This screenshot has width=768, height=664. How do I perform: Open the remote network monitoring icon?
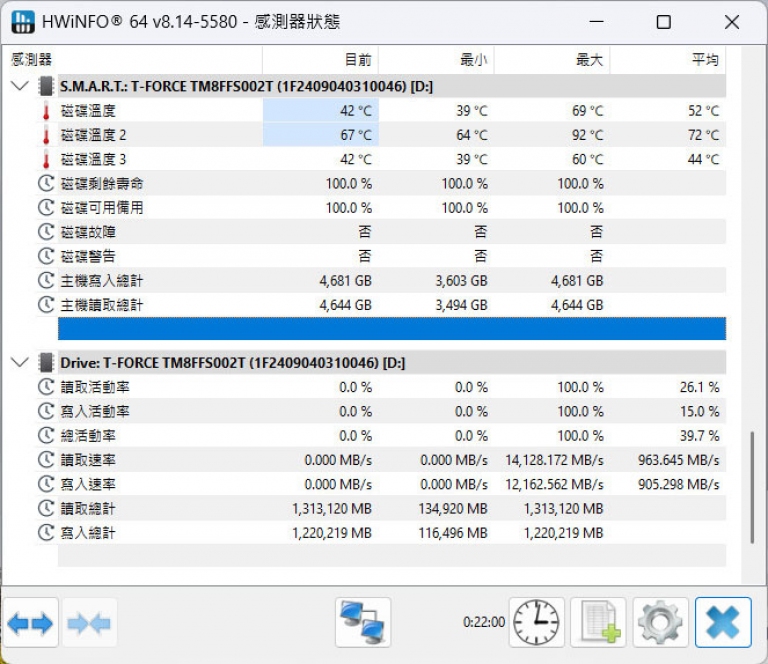coord(363,622)
